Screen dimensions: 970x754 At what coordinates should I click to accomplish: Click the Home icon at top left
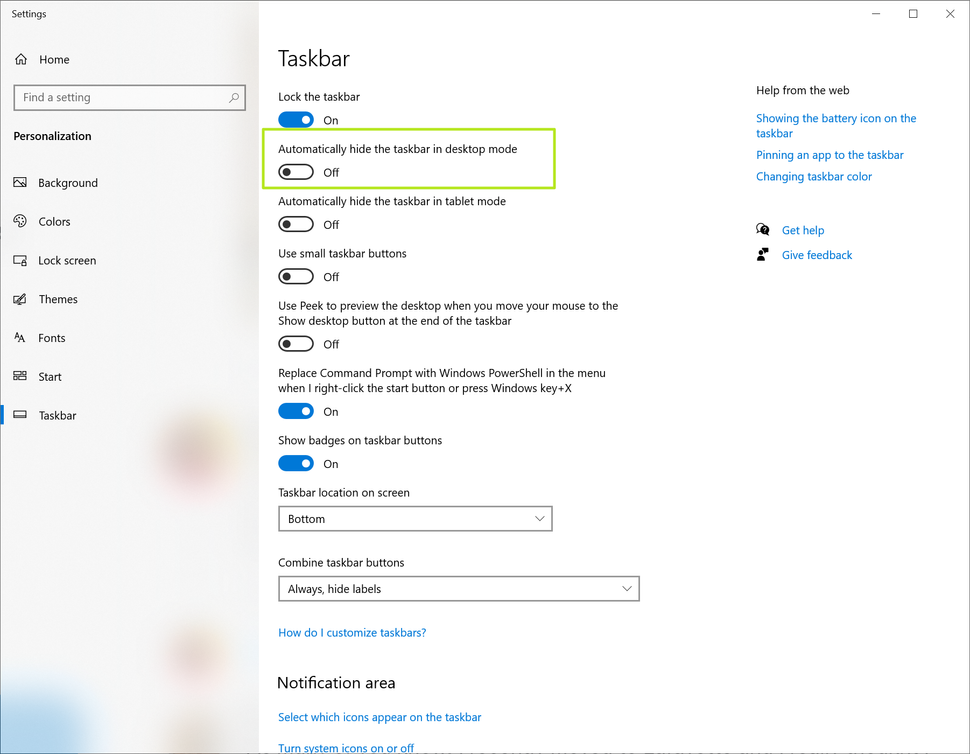21,59
